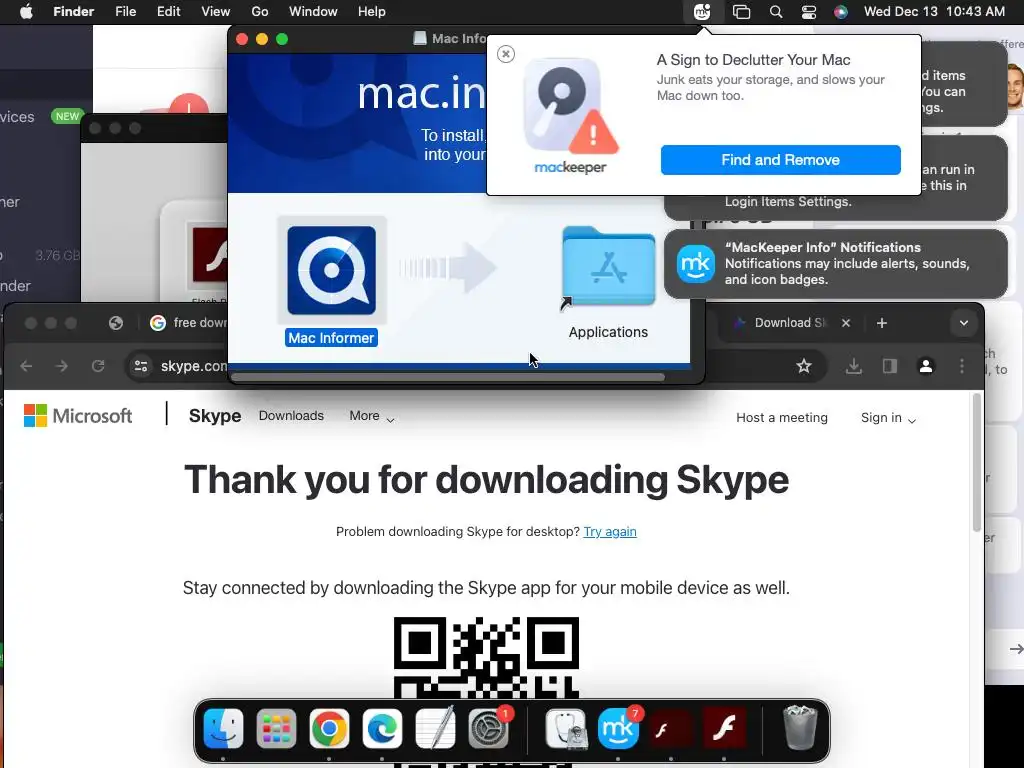Open the Downloads nav link
Image resolution: width=1024 pixels, height=768 pixels.
pyautogui.click(x=291, y=415)
